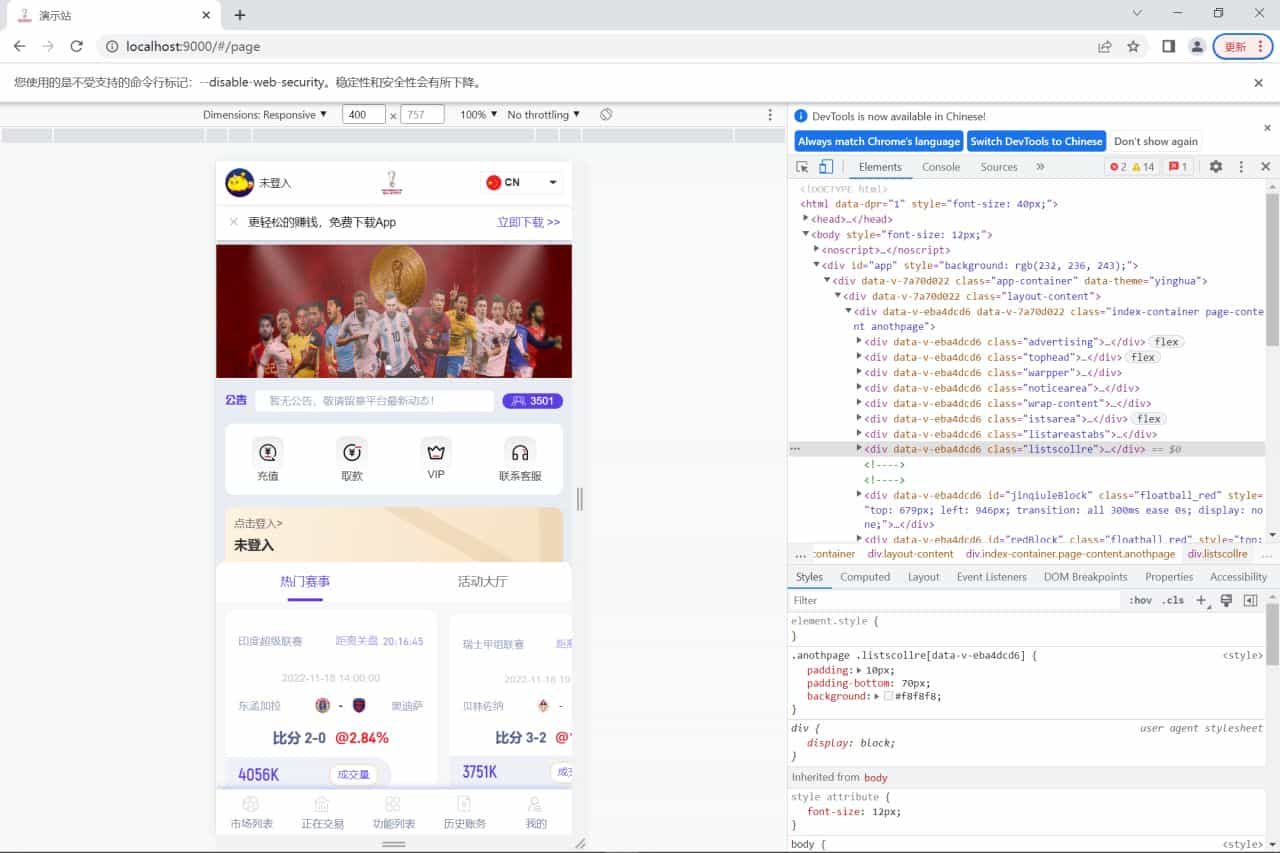This screenshot has width=1280, height=853.
Task: Open the 100% zoom dropdown
Action: (479, 115)
